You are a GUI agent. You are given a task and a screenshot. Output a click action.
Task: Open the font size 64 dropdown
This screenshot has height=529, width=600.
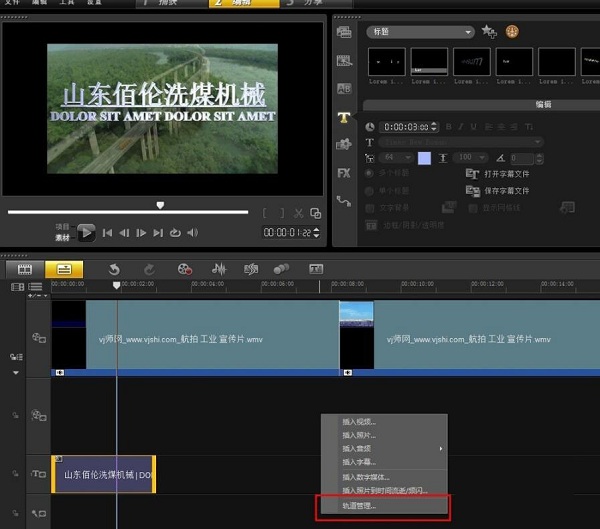pos(395,157)
